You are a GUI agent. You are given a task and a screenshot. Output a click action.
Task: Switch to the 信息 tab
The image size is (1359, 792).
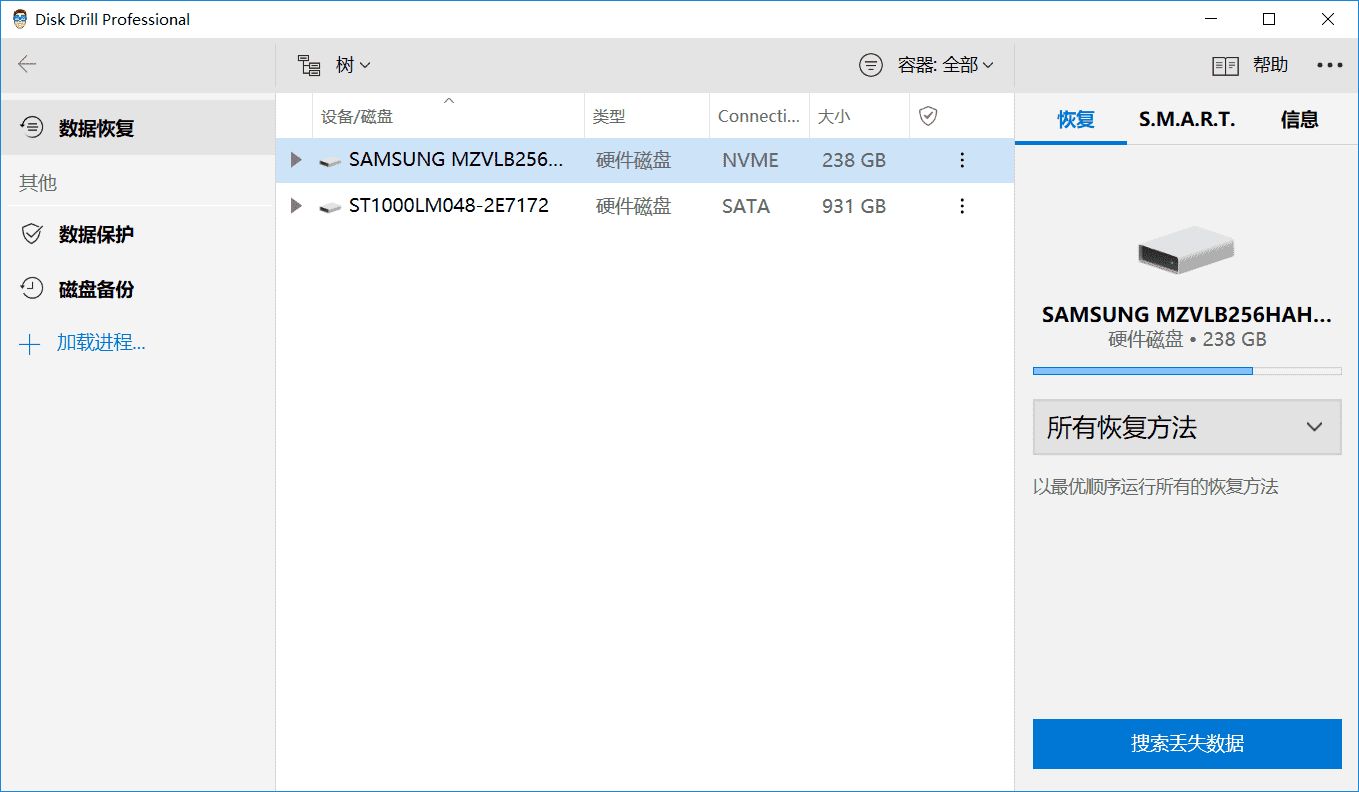(1299, 118)
